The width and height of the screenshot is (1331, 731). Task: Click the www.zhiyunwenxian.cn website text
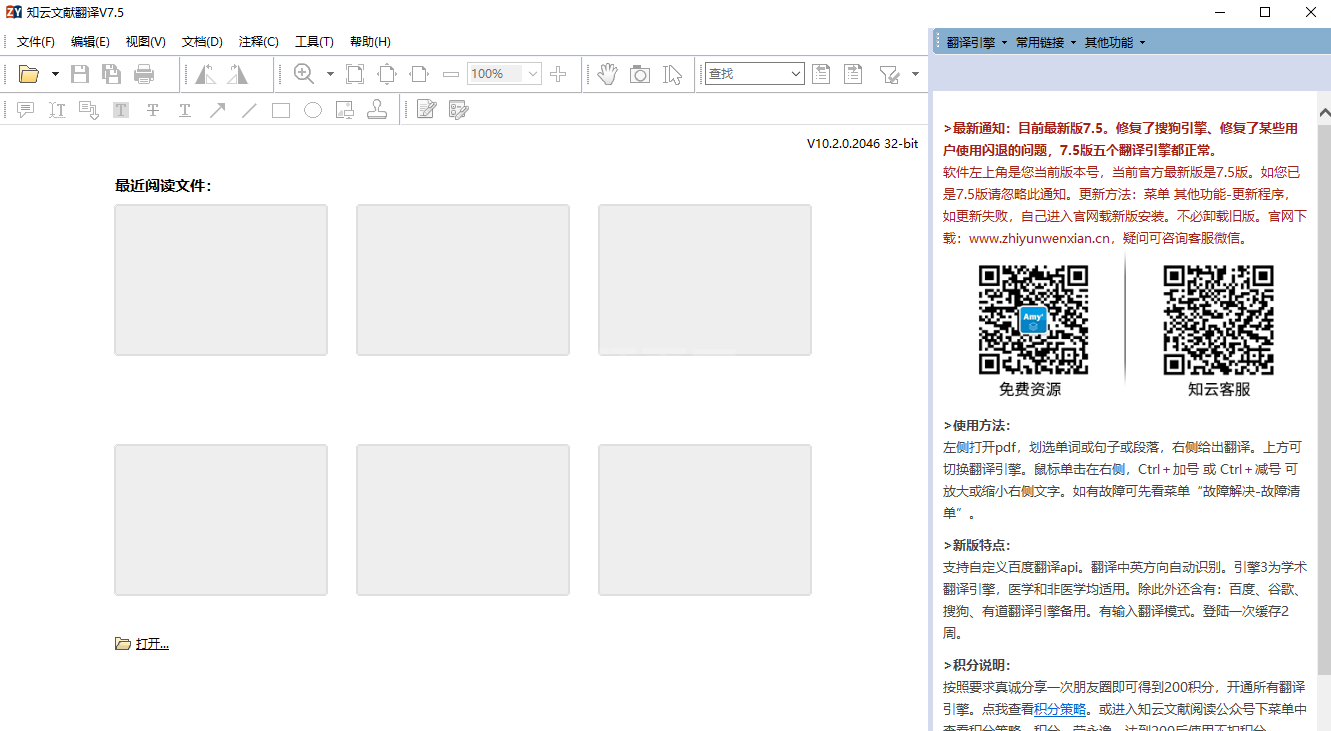click(x=1040, y=239)
